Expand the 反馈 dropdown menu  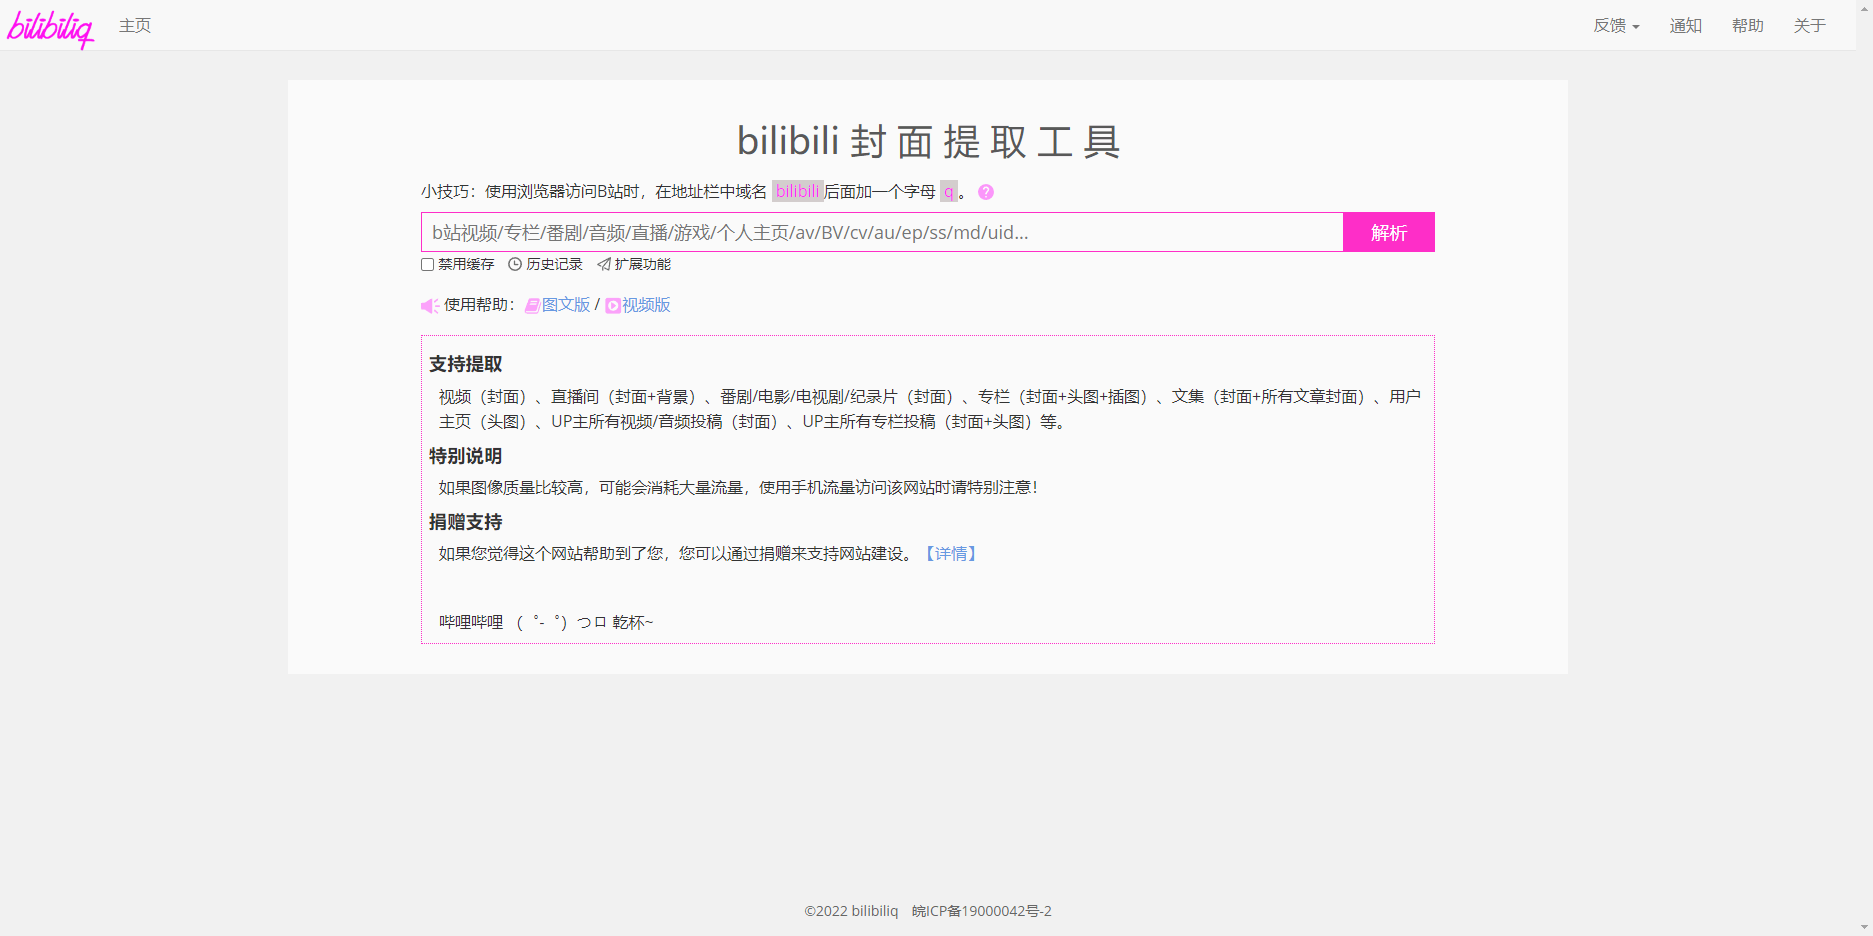point(1614,25)
